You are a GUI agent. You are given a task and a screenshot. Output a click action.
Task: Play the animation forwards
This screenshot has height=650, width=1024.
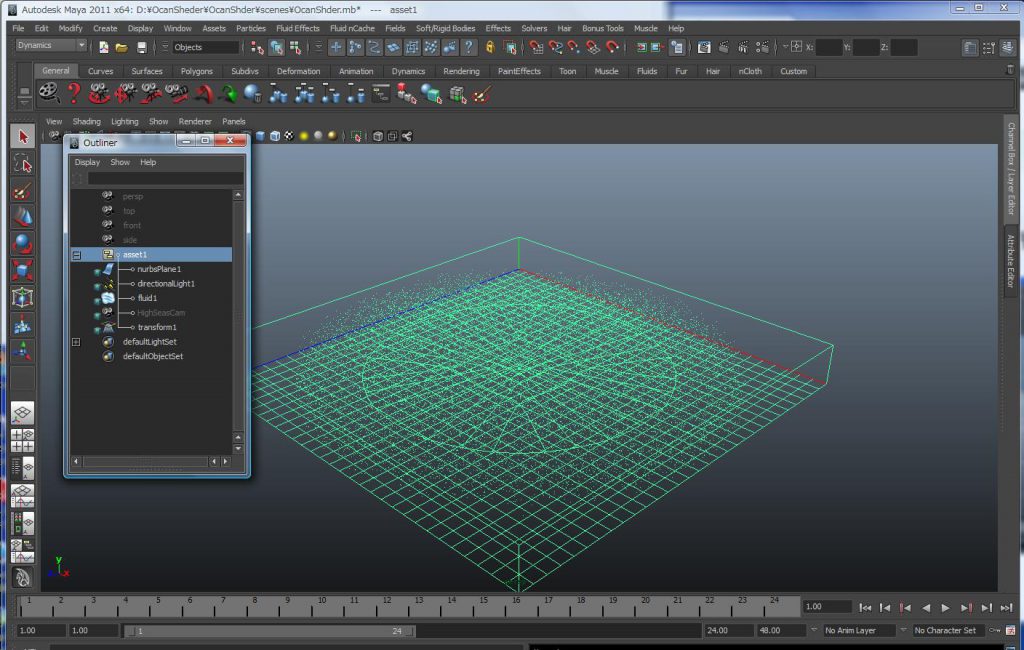pyautogui.click(x=946, y=608)
